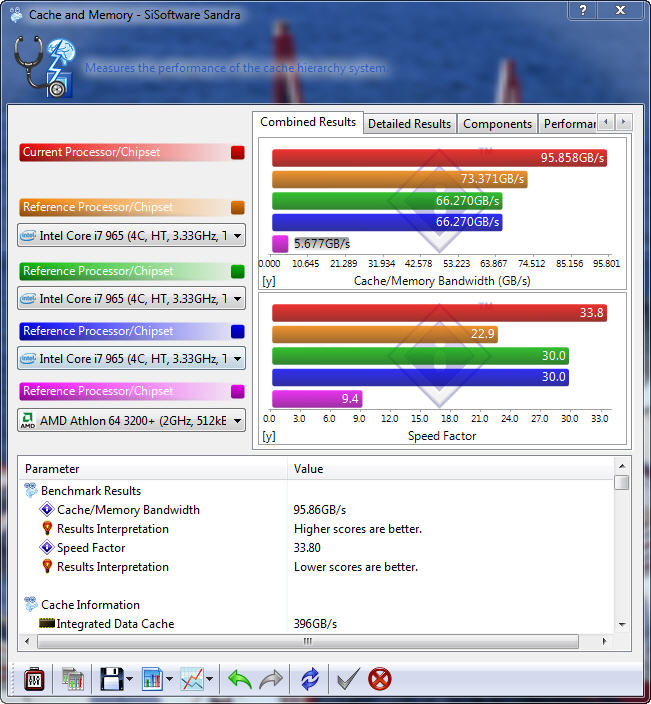The width and height of the screenshot is (651, 704).
Task: Click Sandra app icon in title bar
Action: 16,15
